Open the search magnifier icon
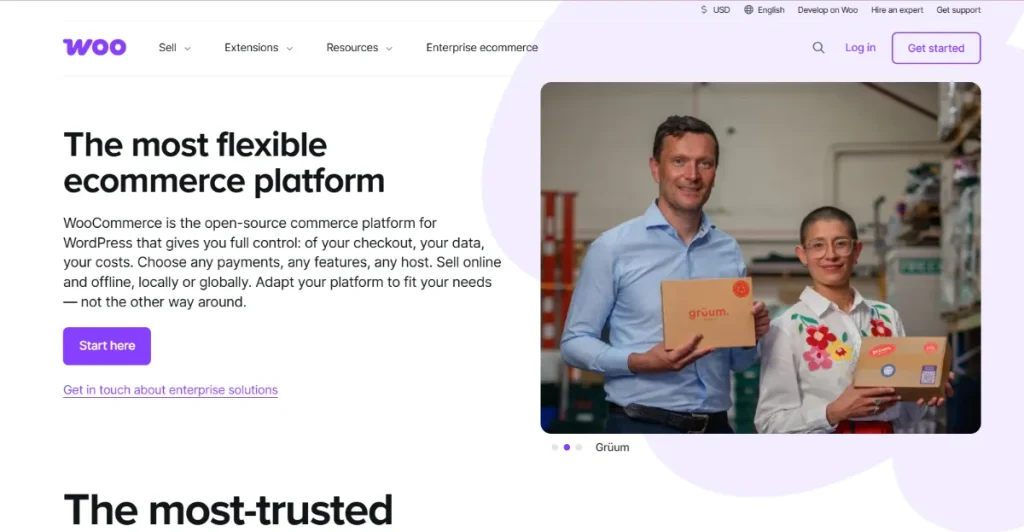The image size is (1024, 532). click(818, 48)
